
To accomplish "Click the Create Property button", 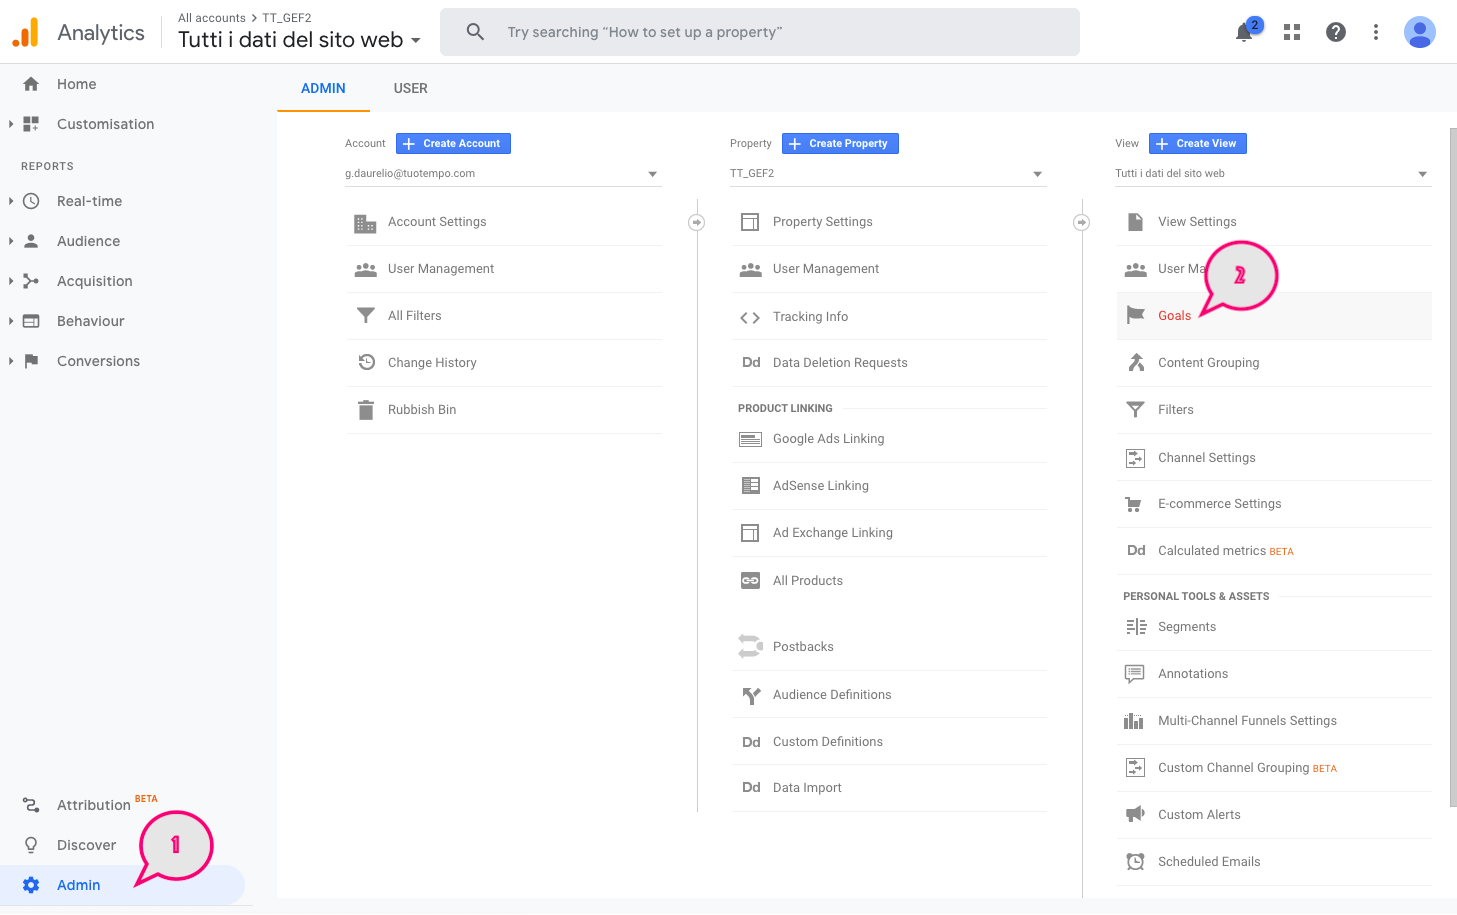I will click(x=840, y=144).
